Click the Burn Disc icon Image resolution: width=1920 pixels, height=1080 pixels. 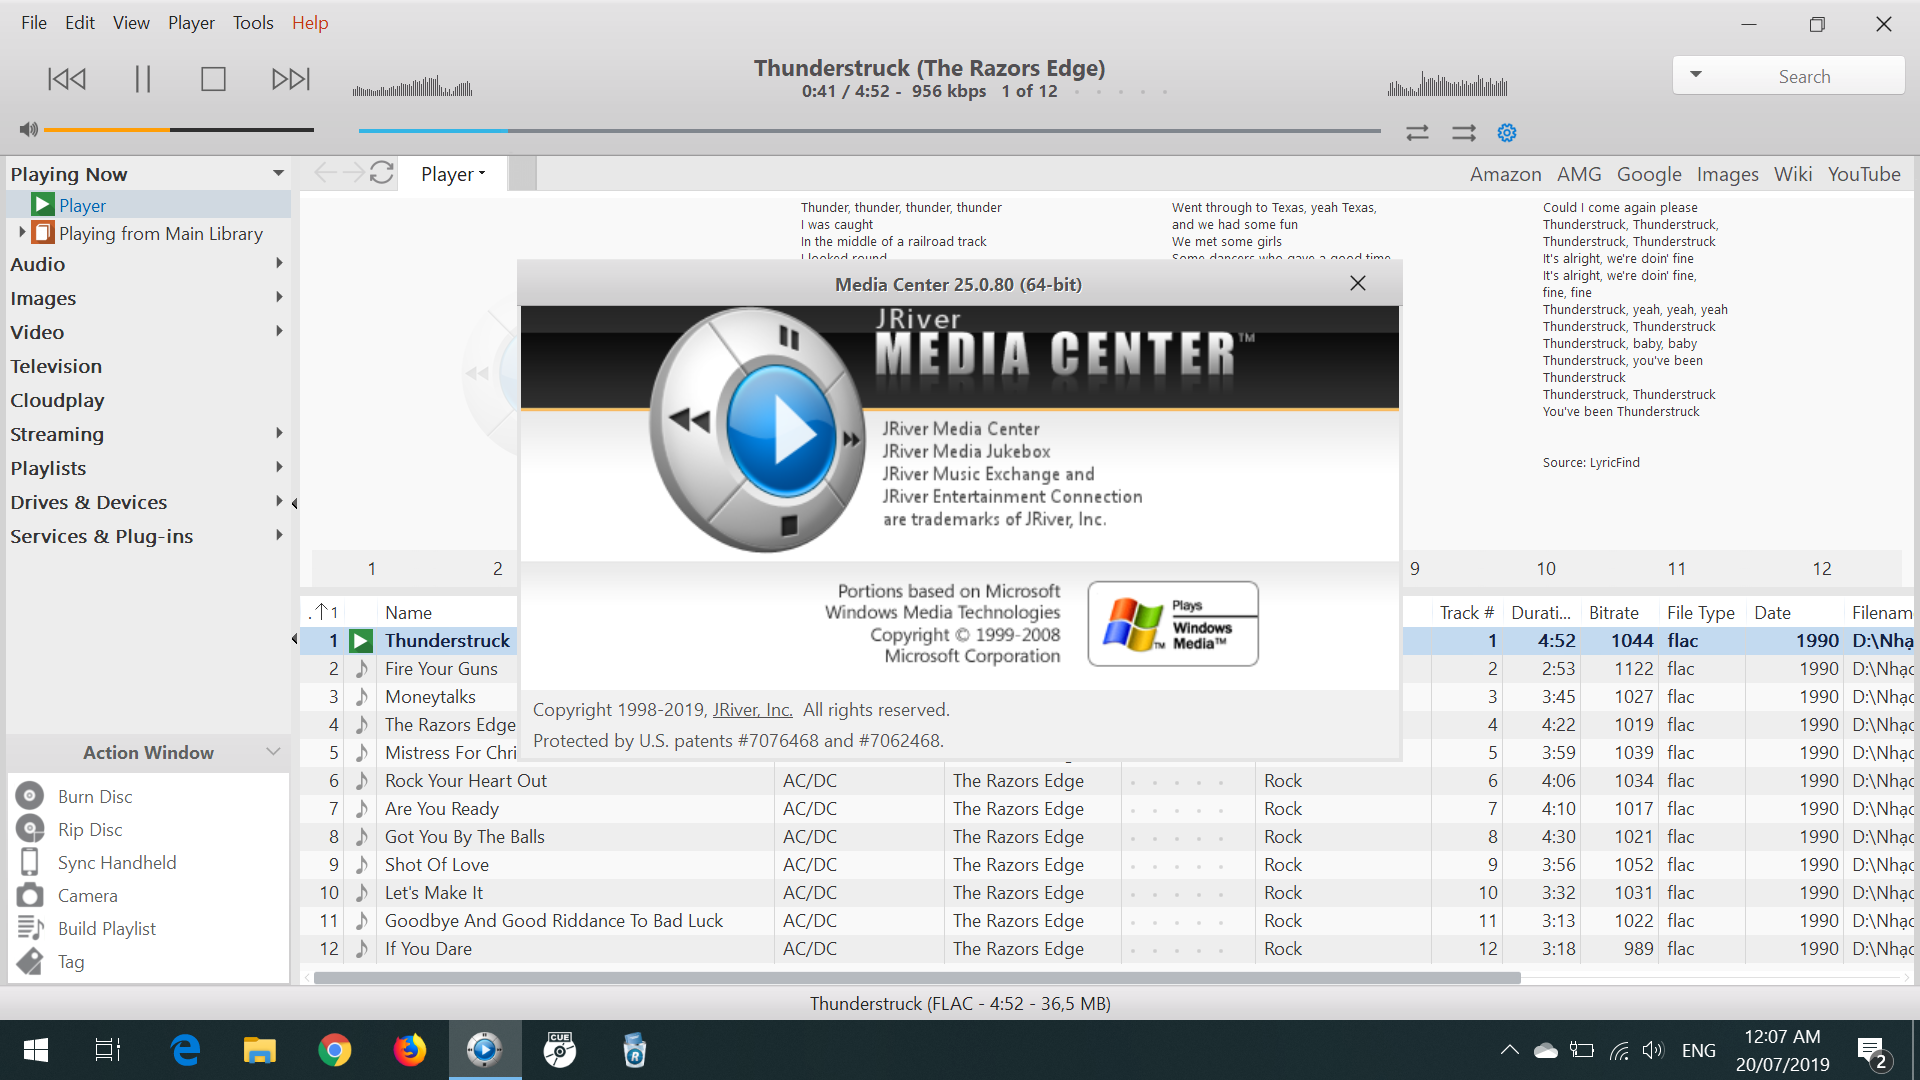pyautogui.click(x=30, y=796)
